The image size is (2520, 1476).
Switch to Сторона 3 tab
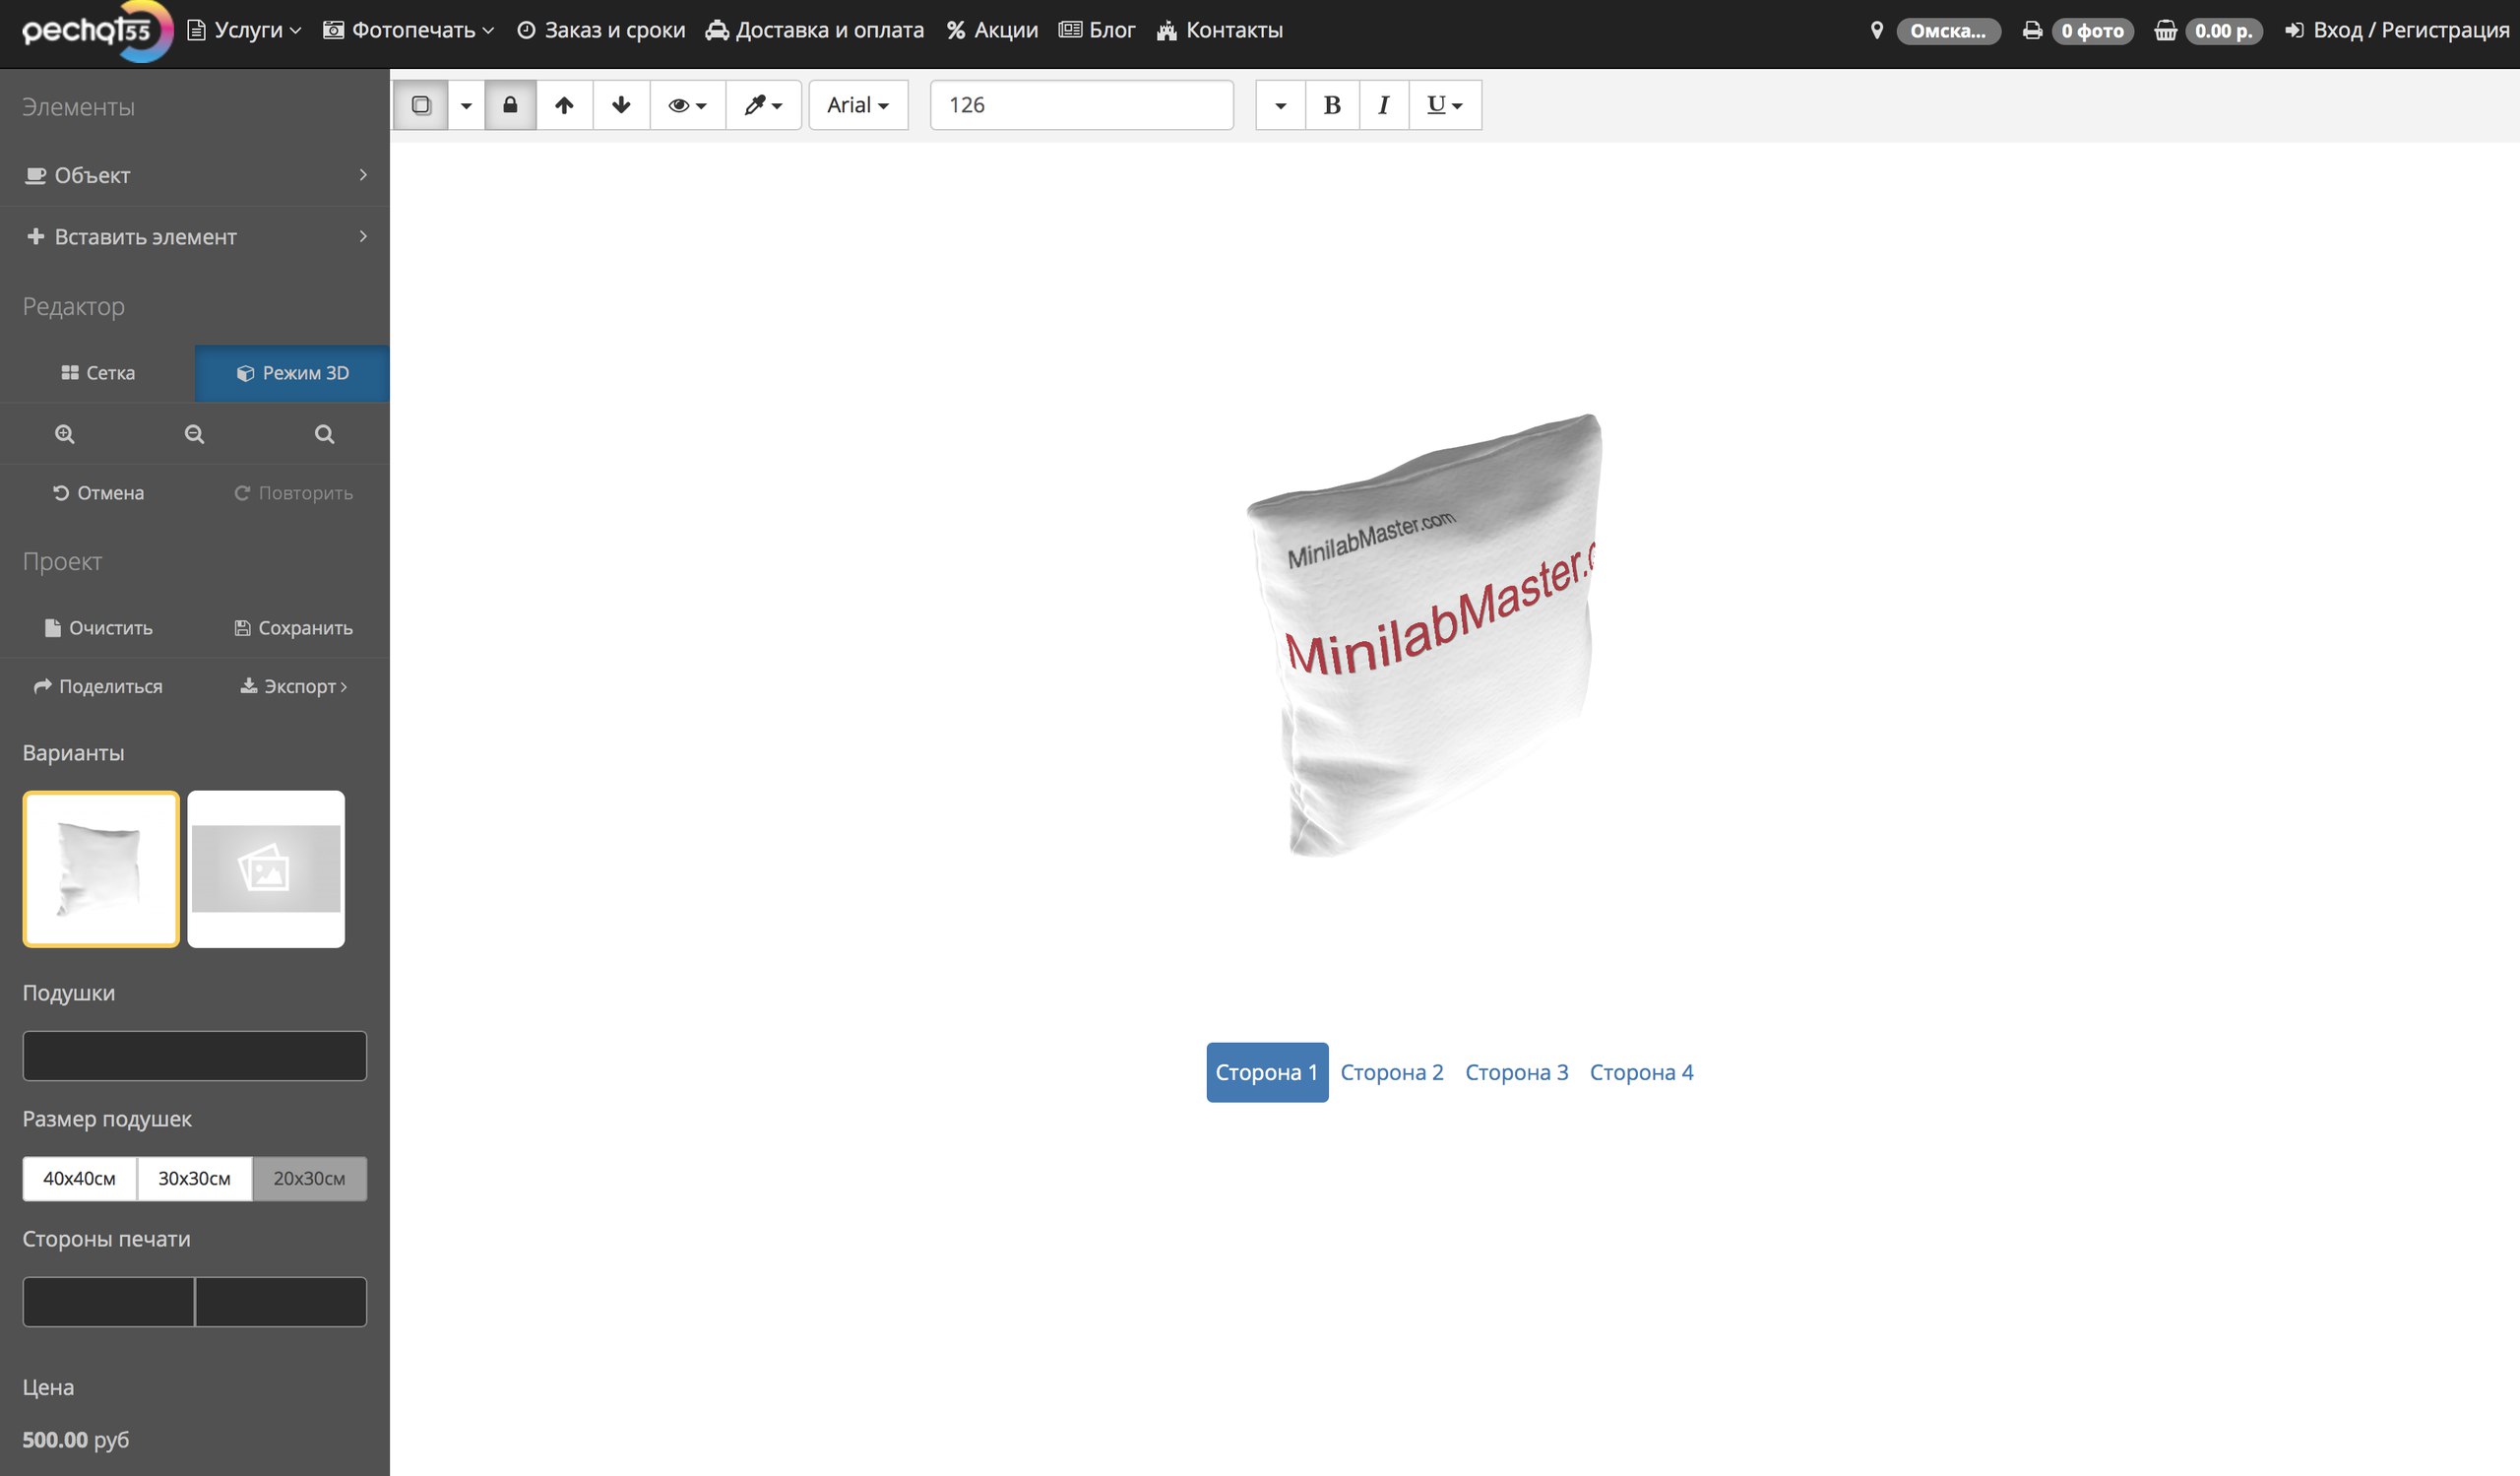pyautogui.click(x=1517, y=1073)
